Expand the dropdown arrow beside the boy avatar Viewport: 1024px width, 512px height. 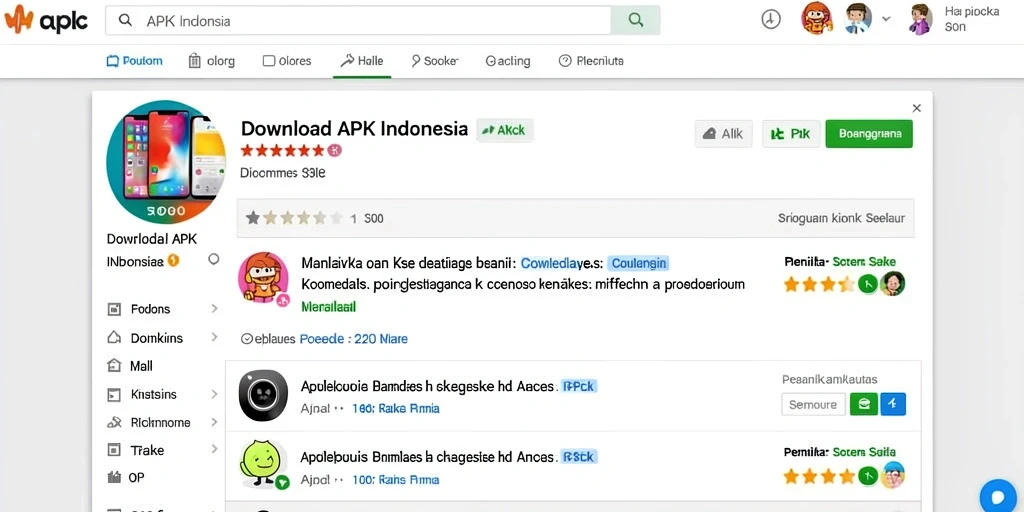click(886, 19)
